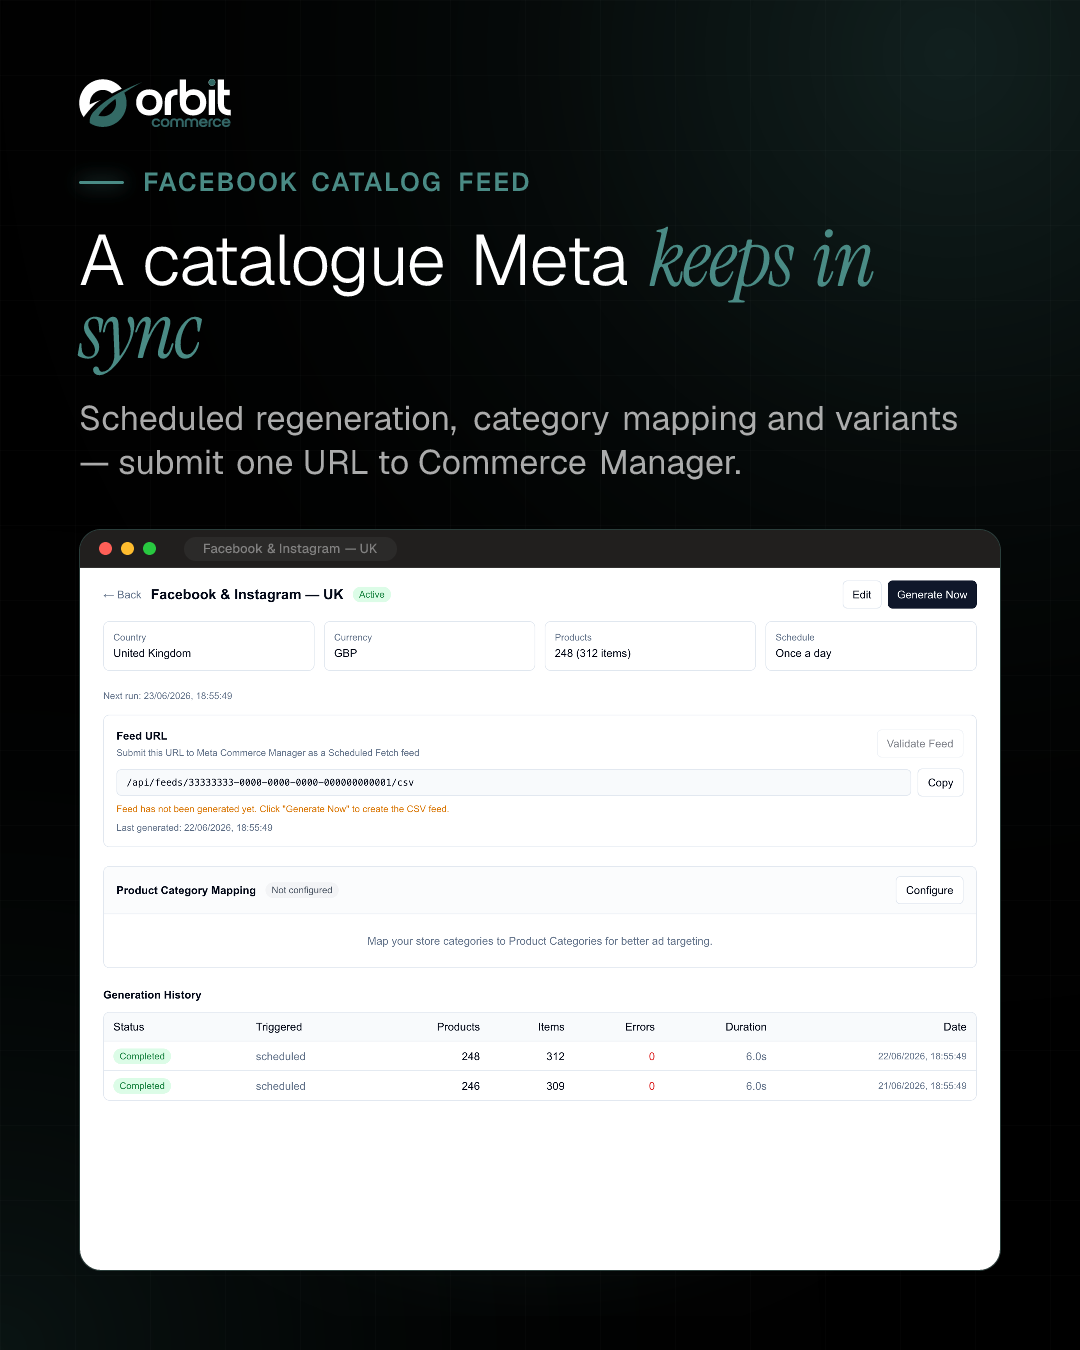Click the Orbit Commerce logo
This screenshot has height=1350, width=1080.
[x=155, y=103]
